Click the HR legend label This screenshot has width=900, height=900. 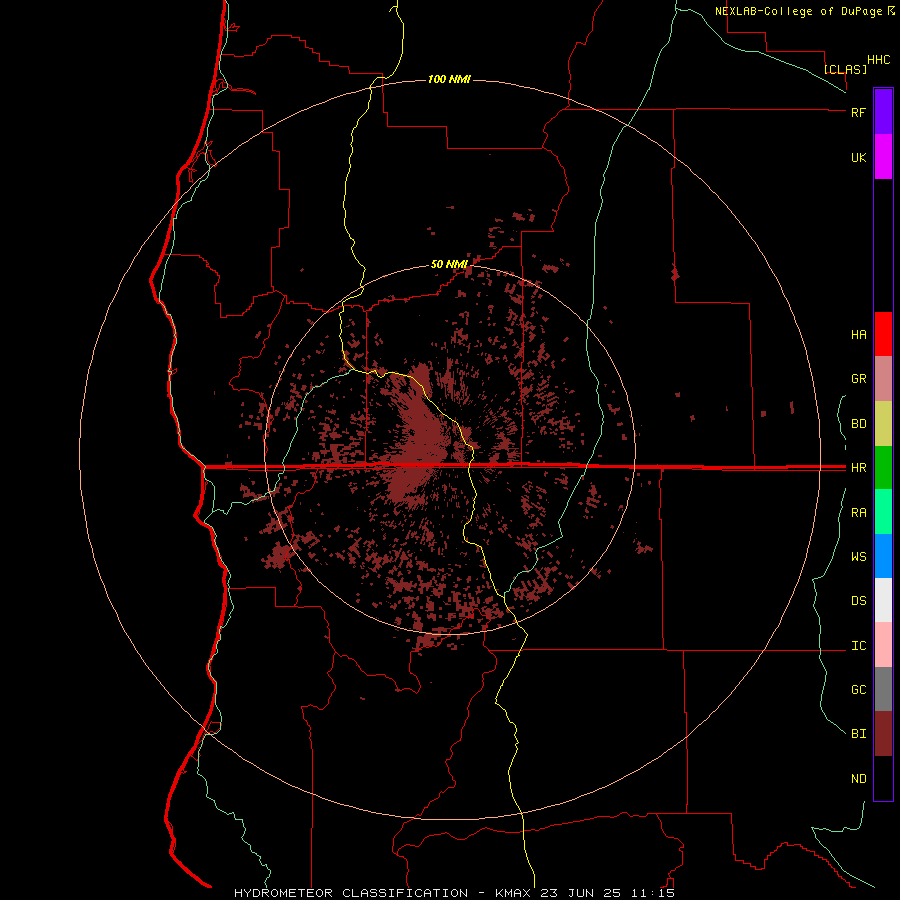point(858,468)
